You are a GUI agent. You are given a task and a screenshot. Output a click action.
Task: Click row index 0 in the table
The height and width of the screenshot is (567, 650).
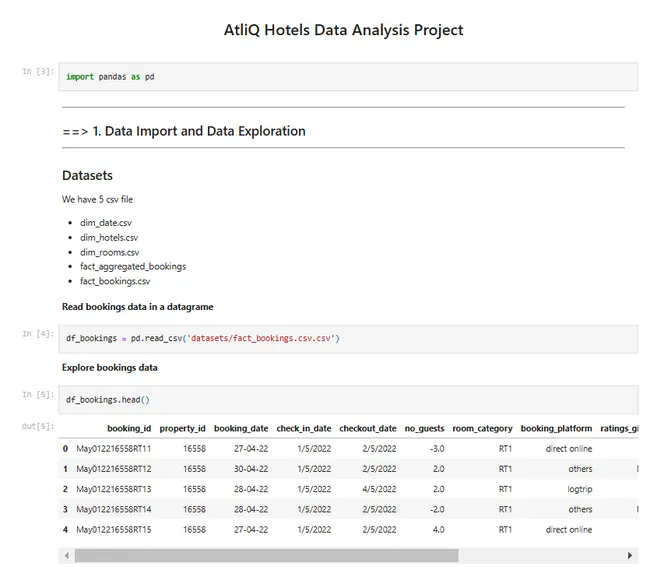click(x=65, y=449)
